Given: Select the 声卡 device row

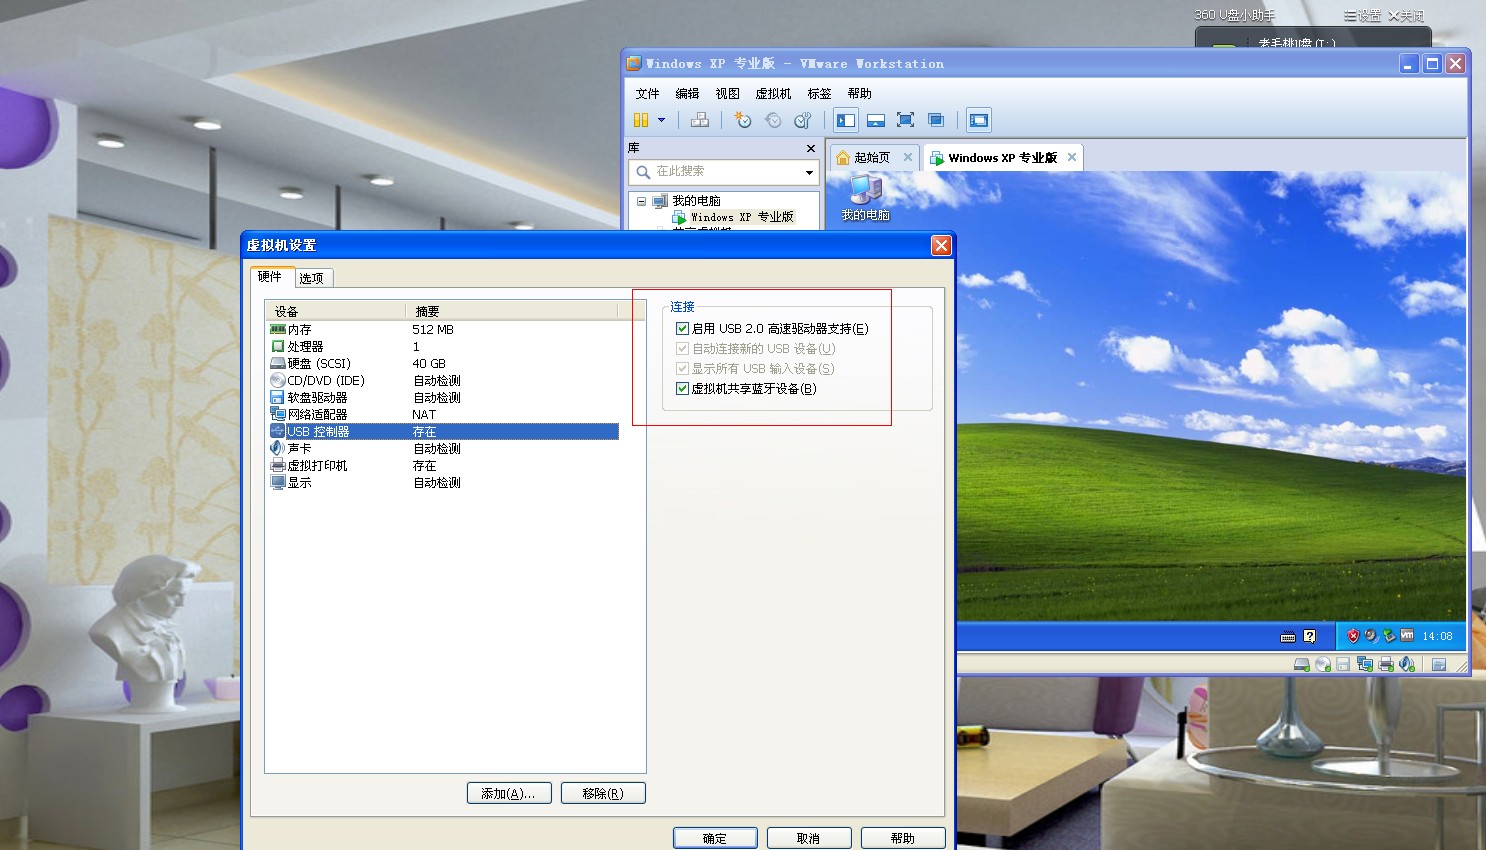Looking at the screenshot, I should pos(443,448).
